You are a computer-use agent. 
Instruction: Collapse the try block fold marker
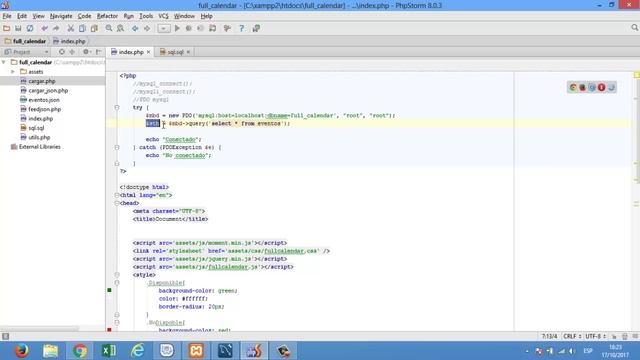(117, 107)
